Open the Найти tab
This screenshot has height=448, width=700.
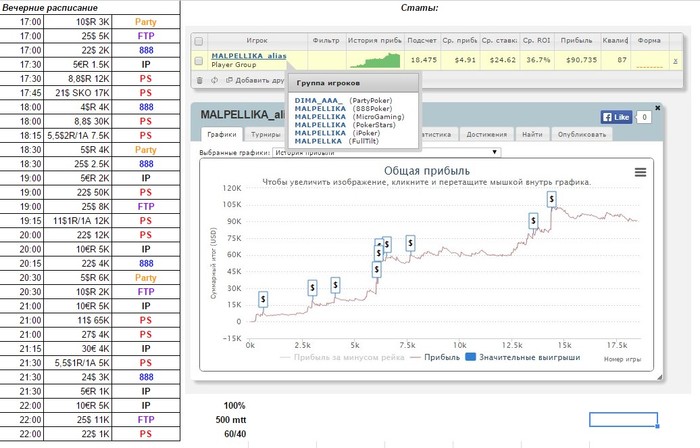pos(532,134)
